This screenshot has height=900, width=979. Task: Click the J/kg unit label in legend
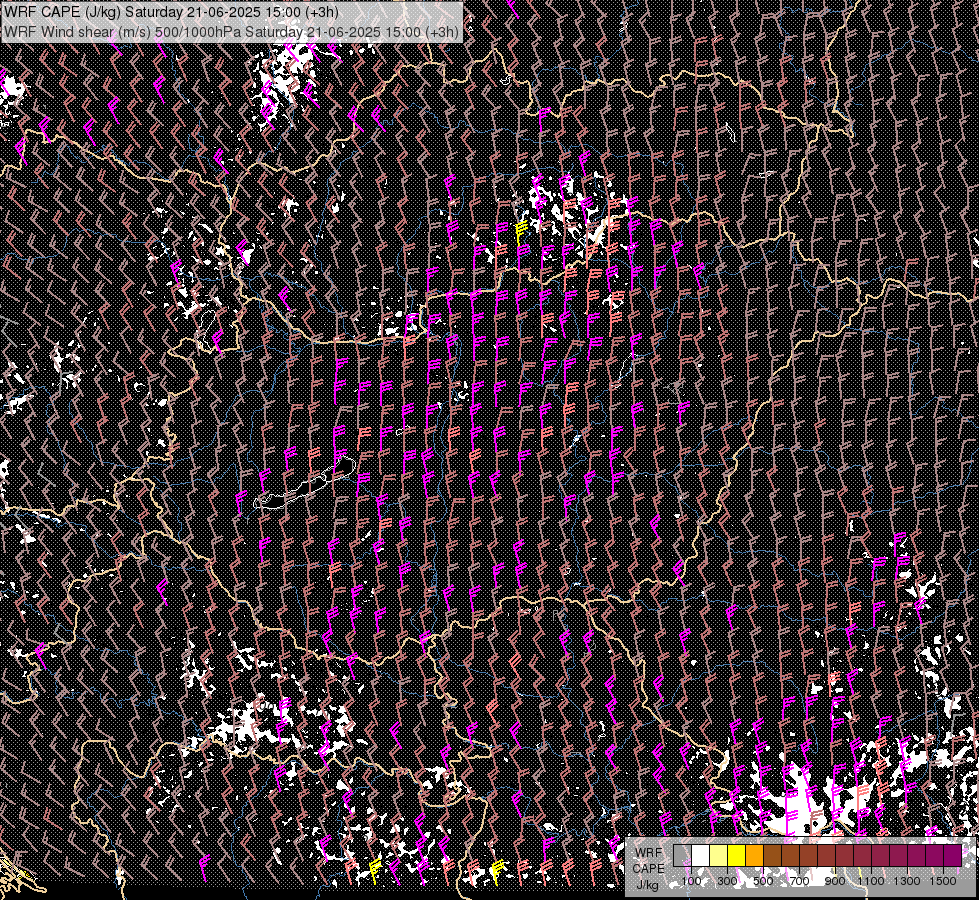click(x=647, y=885)
